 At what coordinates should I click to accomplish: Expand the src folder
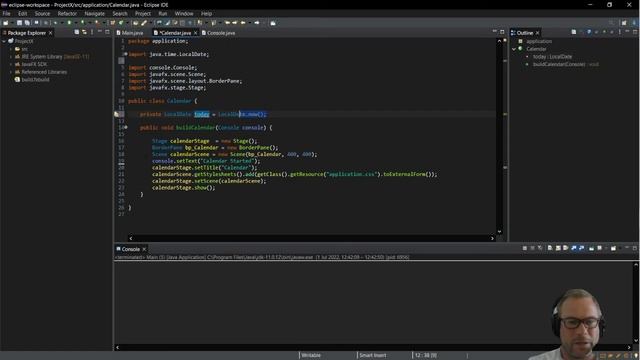11,49
